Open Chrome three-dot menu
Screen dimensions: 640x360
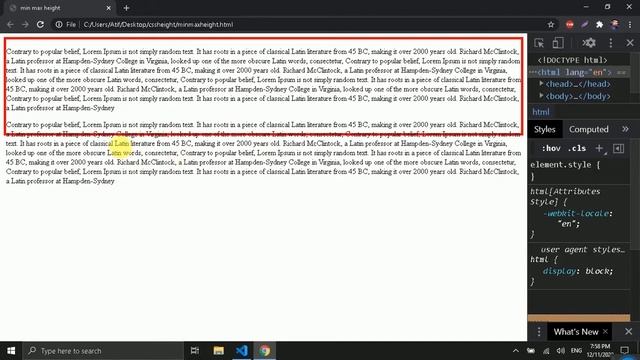point(630,24)
